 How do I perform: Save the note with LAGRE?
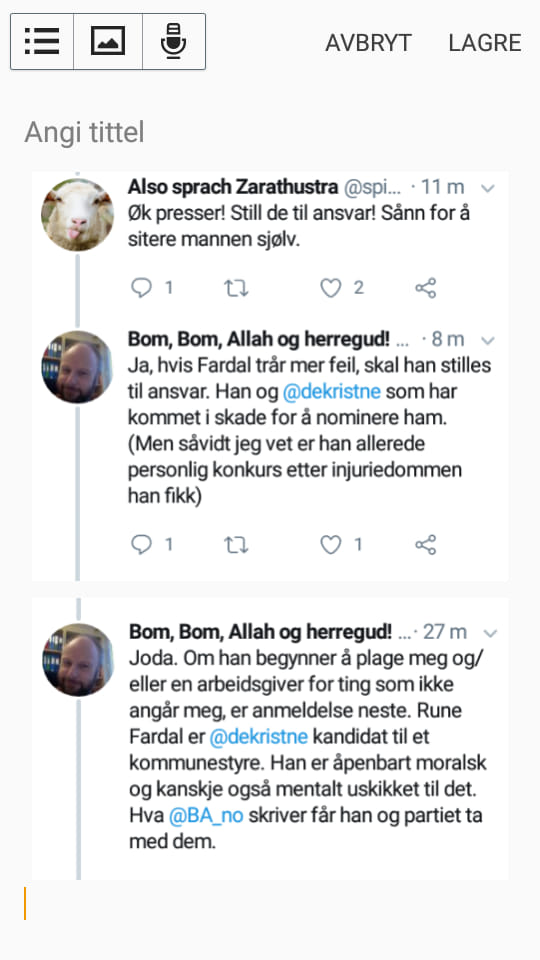[485, 43]
